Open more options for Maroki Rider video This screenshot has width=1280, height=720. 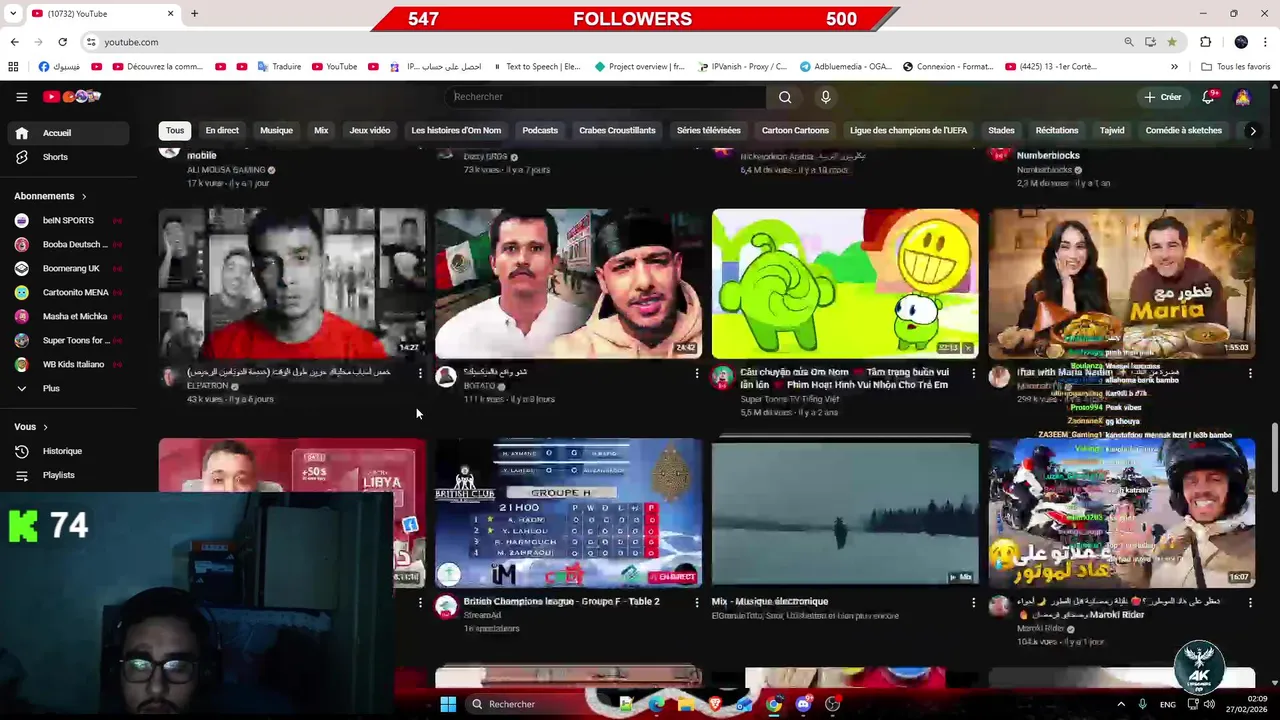[x=1250, y=603]
